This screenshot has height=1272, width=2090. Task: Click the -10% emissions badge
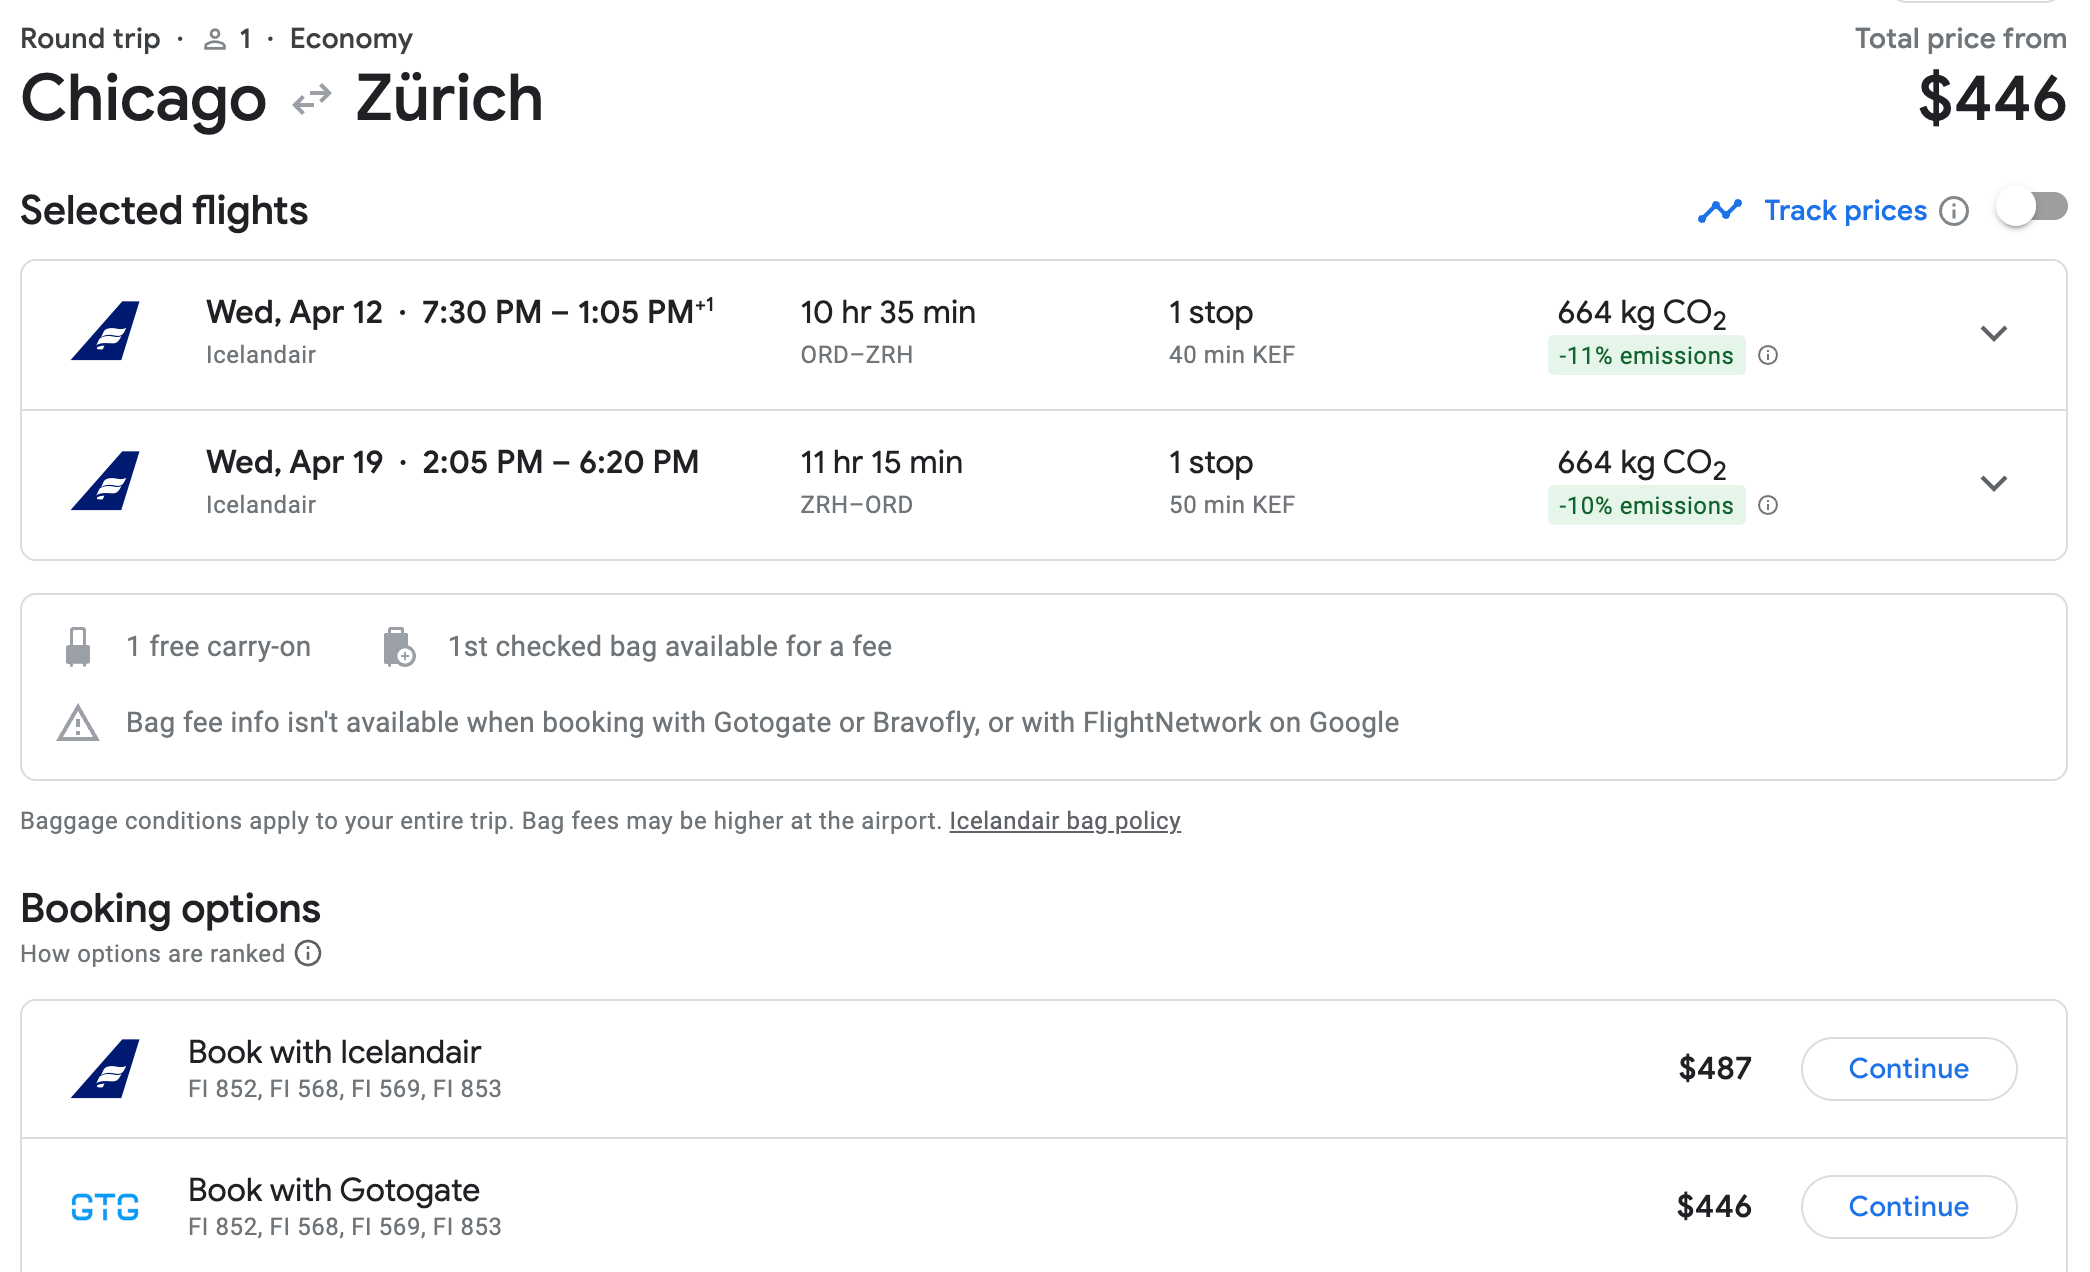[x=1645, y=506]
